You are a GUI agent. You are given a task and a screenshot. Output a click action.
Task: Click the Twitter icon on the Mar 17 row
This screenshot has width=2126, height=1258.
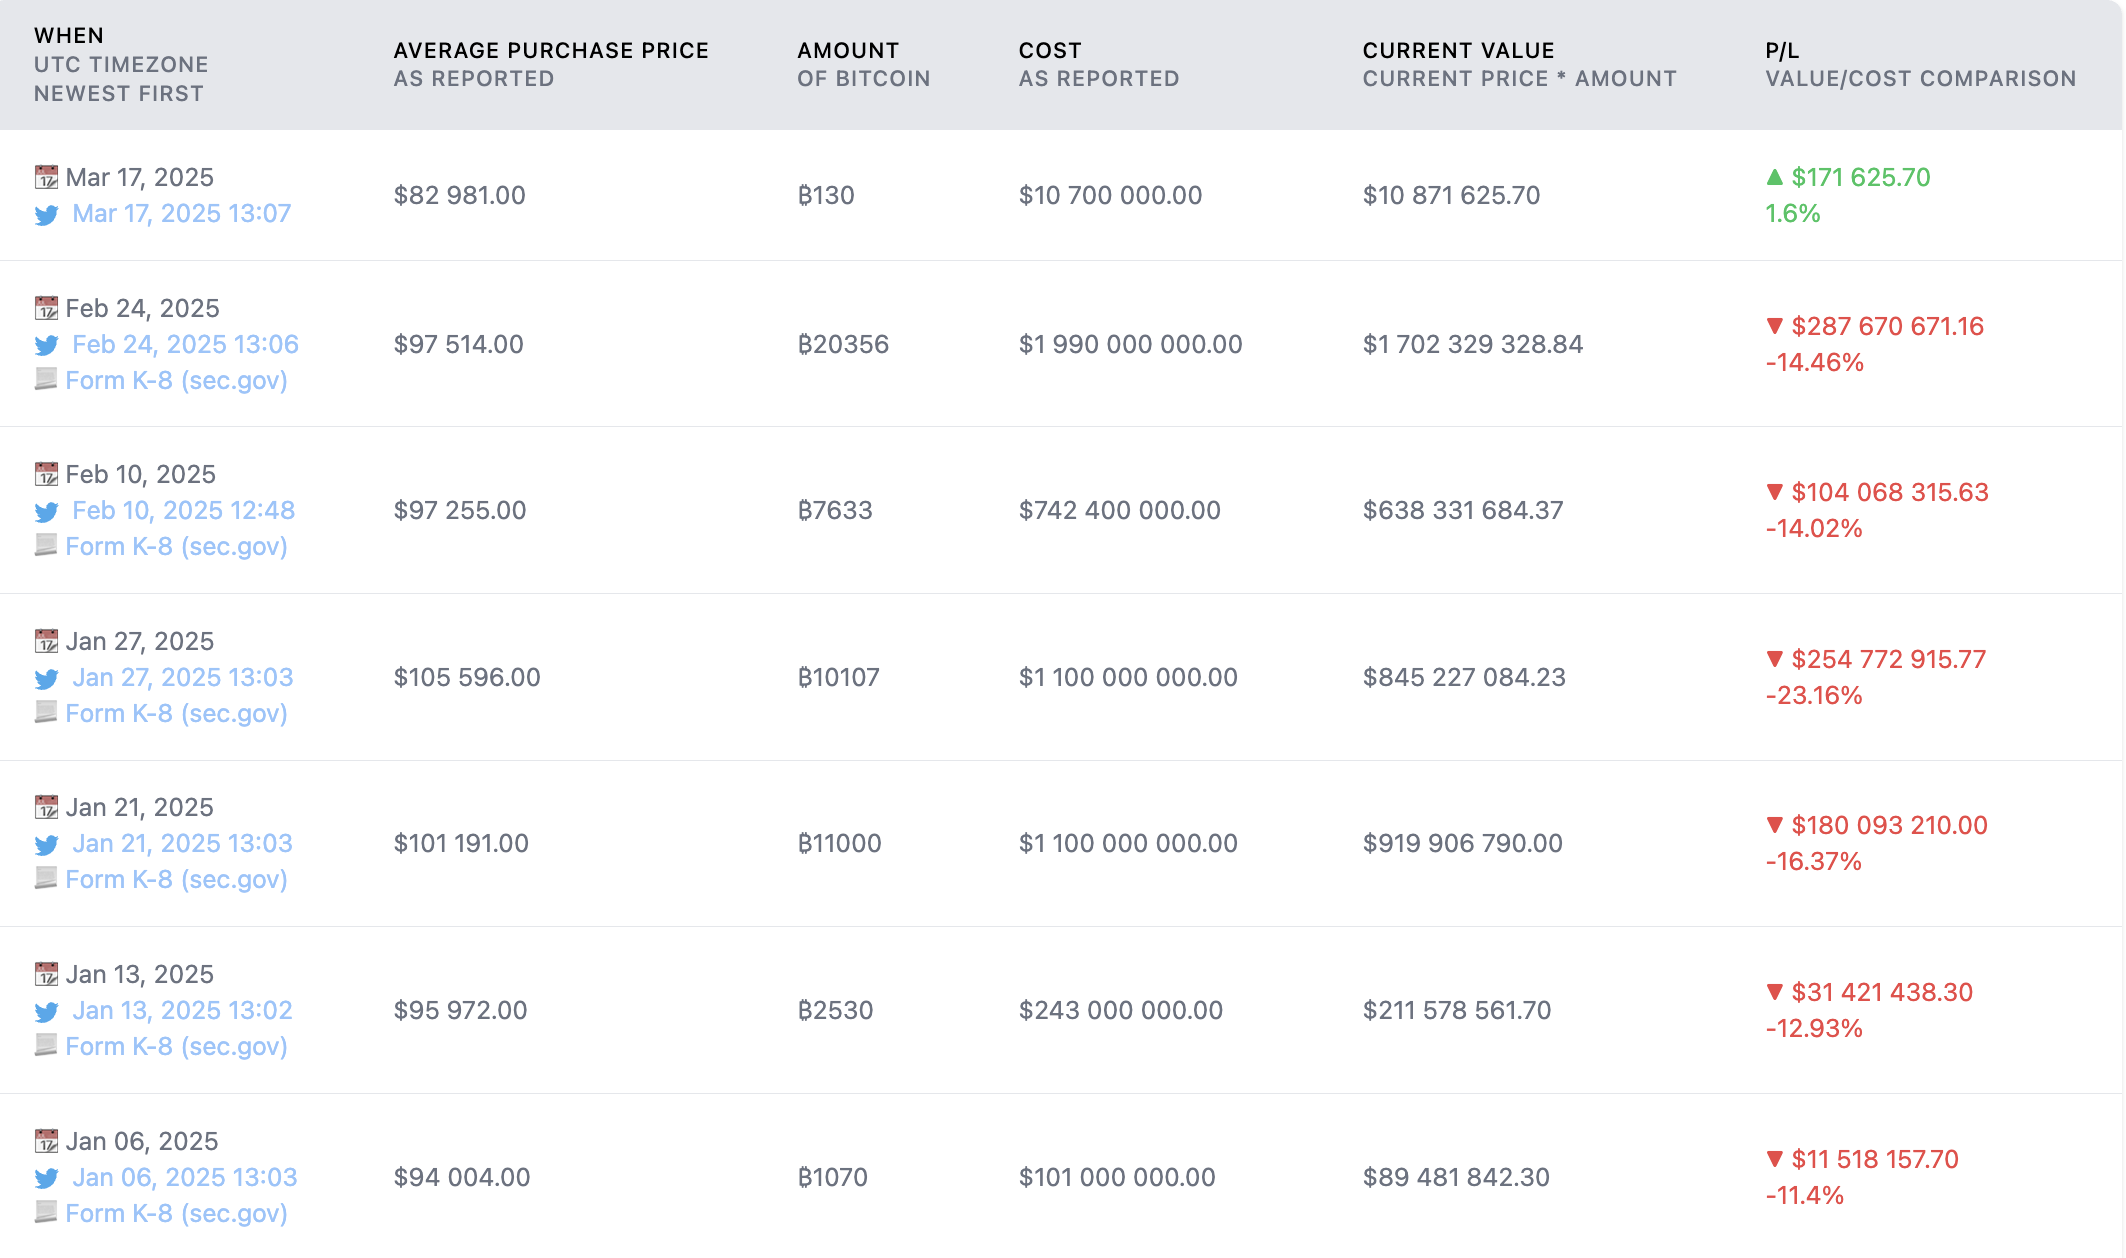pyautogui.click(x=46, y=214)
